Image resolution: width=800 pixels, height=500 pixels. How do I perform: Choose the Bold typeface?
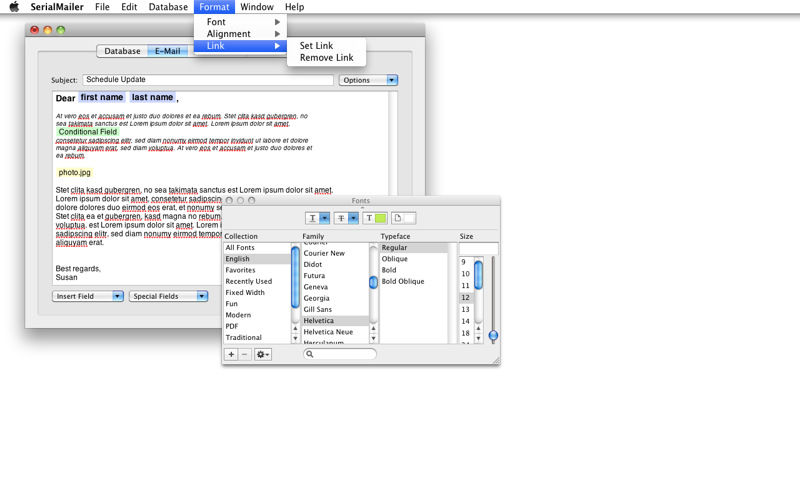[414, 270]
